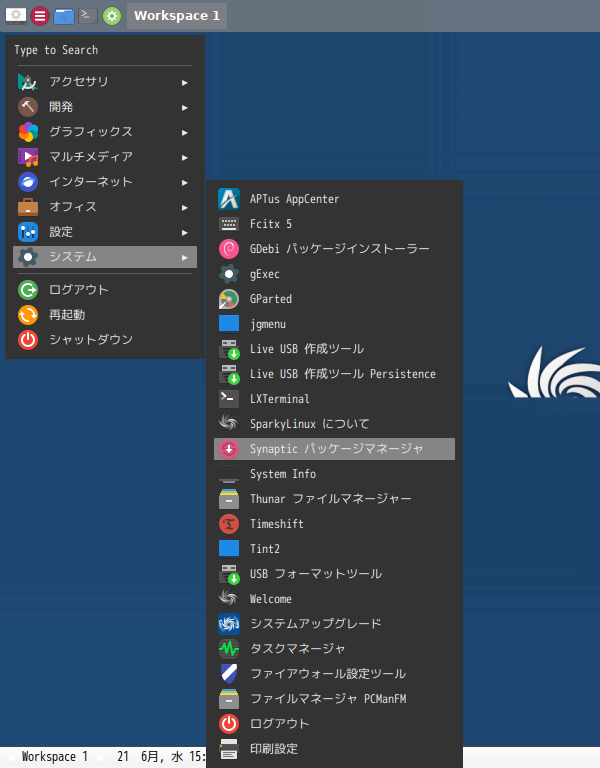Click the Tint2 blue square icon
The image size is (600, 768).
(229, 549)
